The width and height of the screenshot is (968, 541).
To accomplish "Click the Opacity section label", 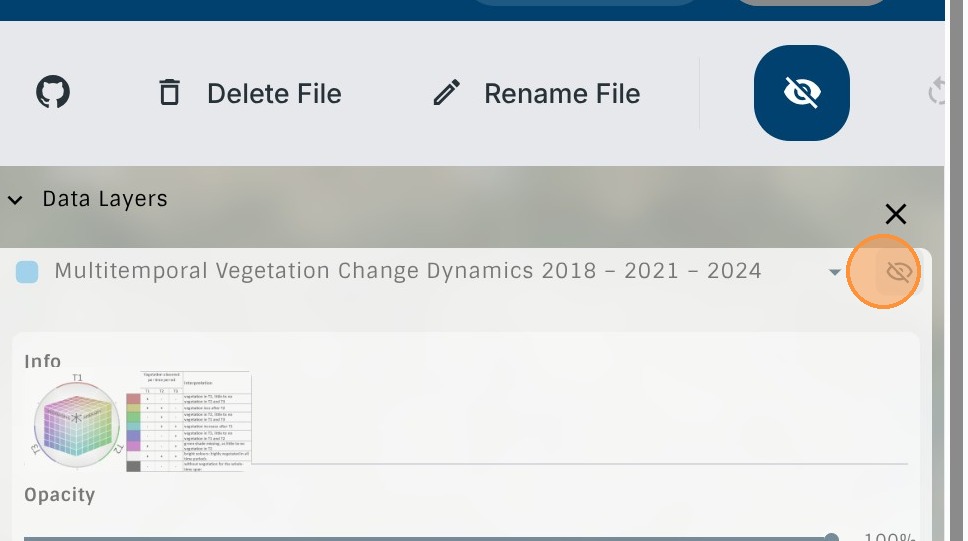I will 60,495.
